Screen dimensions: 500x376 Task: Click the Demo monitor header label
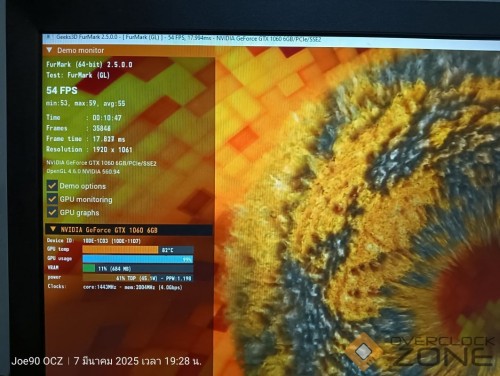pyautogui.click(x=80, y=50)
